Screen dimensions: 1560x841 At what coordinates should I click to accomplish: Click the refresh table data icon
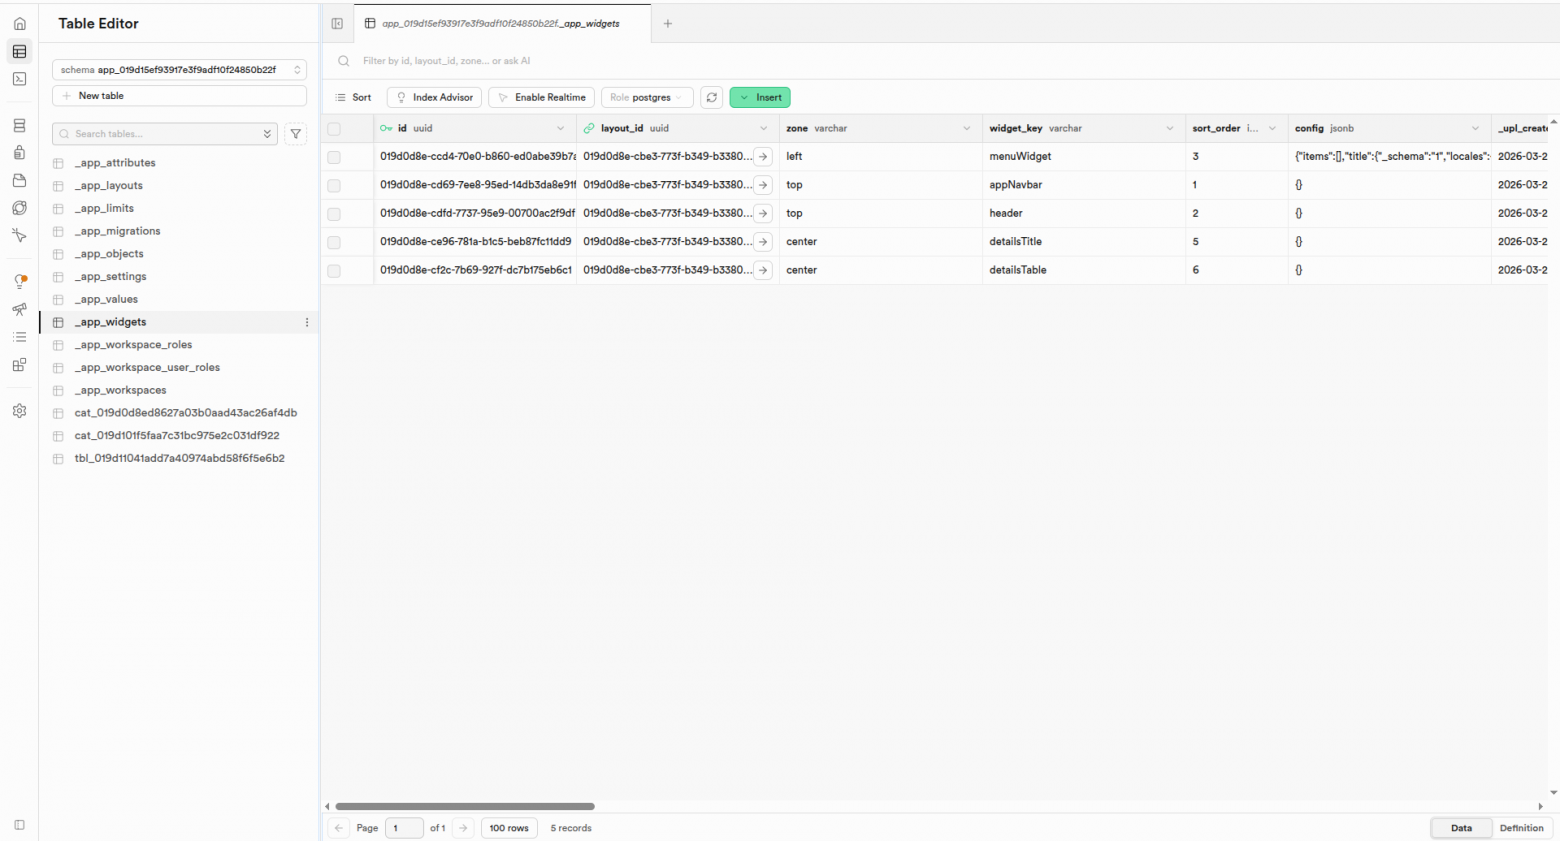click(711, 97)
